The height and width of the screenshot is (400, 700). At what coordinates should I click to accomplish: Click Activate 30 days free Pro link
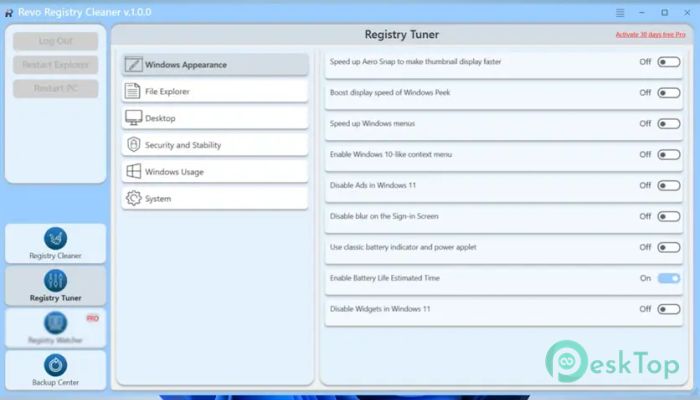650,34
